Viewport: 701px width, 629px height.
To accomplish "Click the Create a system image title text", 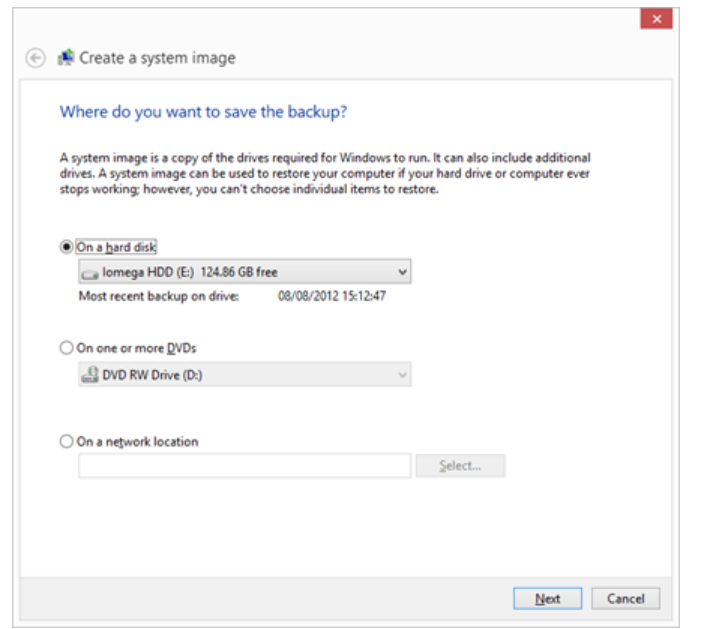I will pos(157,58).
